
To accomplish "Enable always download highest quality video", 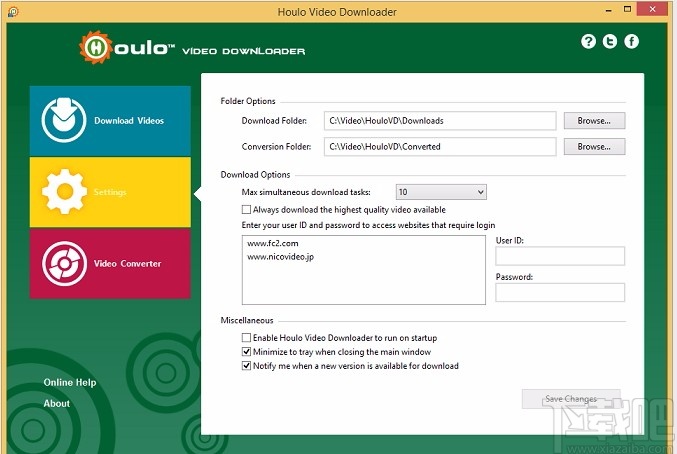I will [x=246, y=210].
